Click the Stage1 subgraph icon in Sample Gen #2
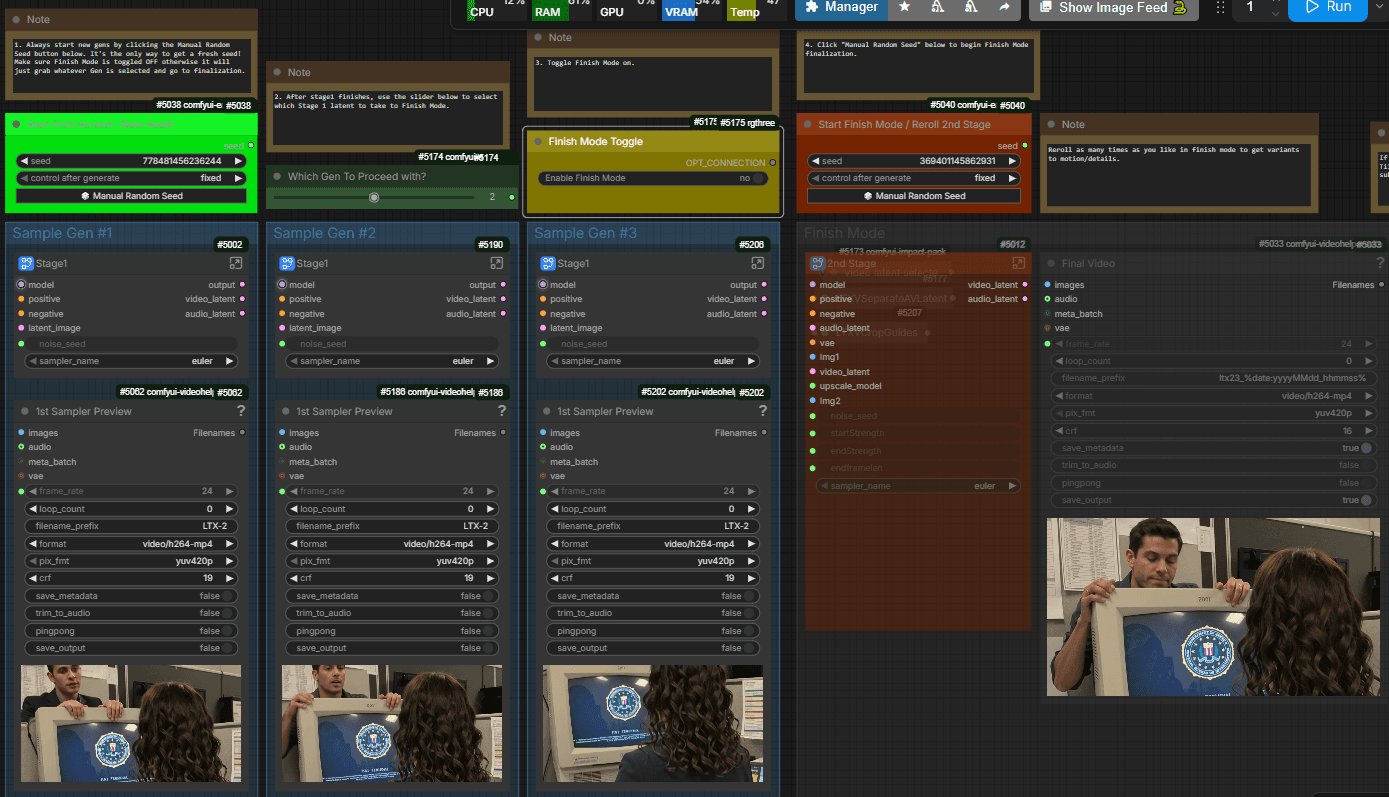The width and height of the screenshot is (1389, 797). pos(287,264)
